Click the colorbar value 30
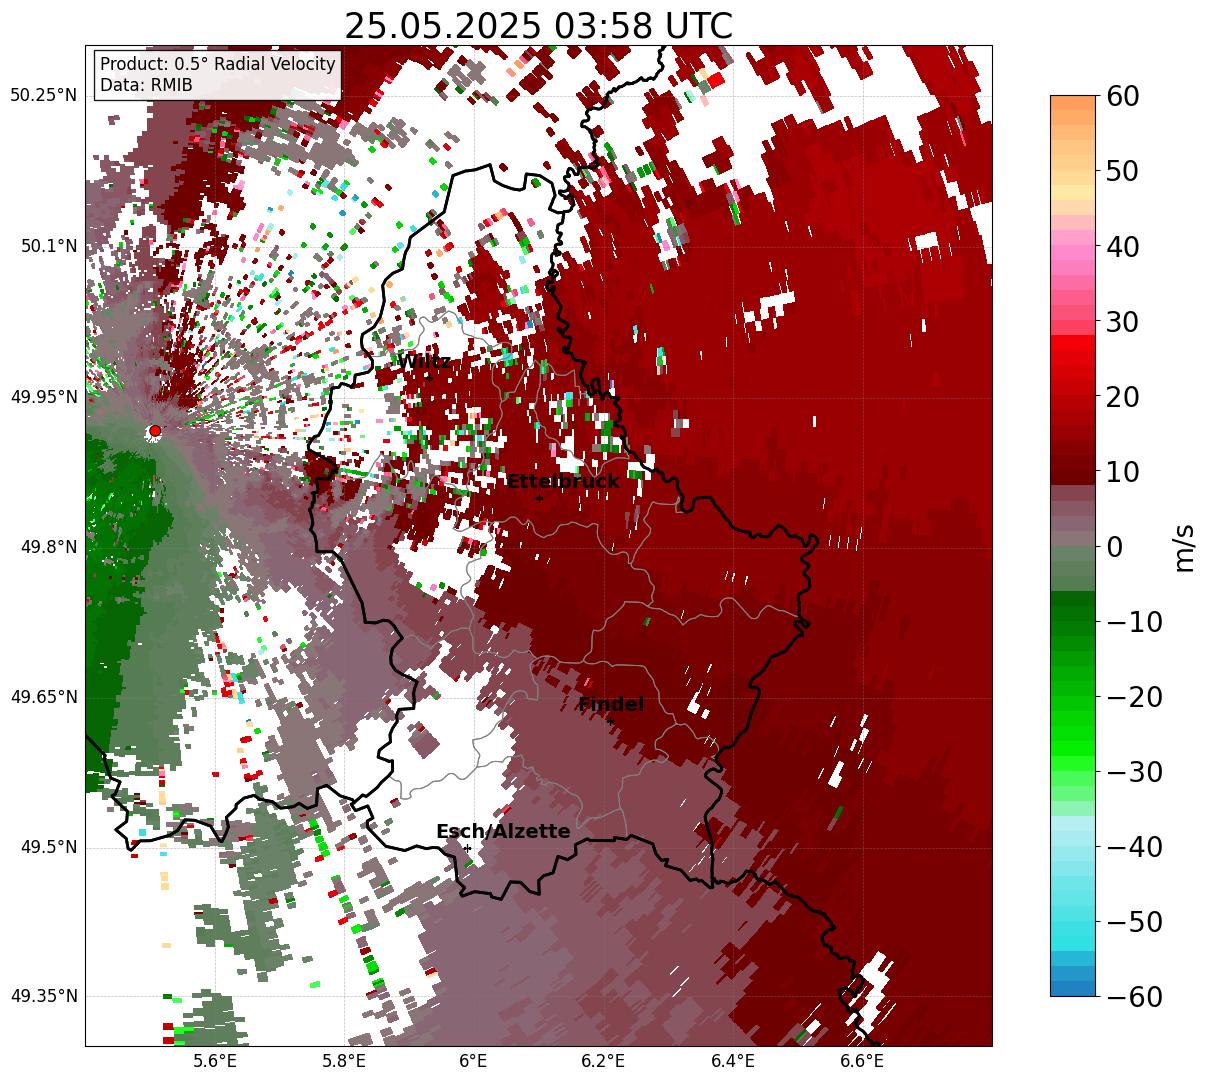The height and width of the screenshot is (1081, 1207). [x=1122, y=321]
